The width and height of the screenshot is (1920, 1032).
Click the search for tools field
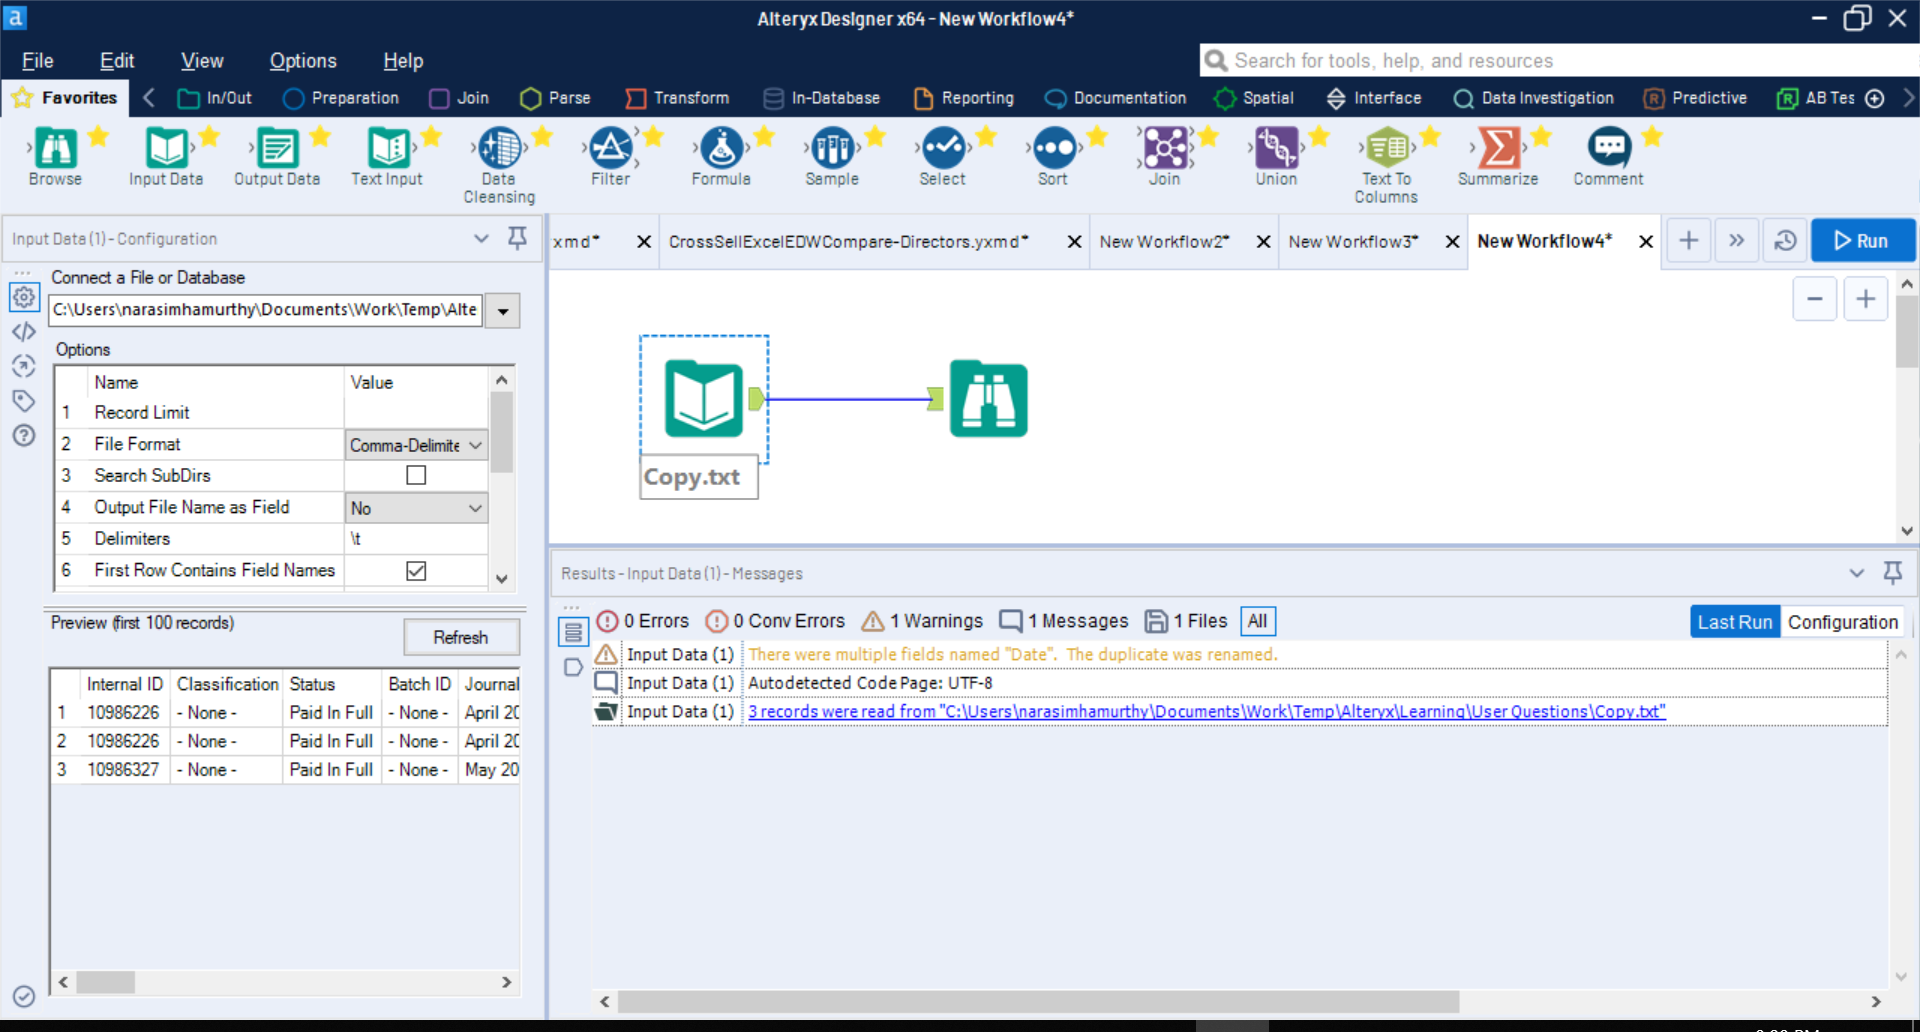click(1558, 61)
